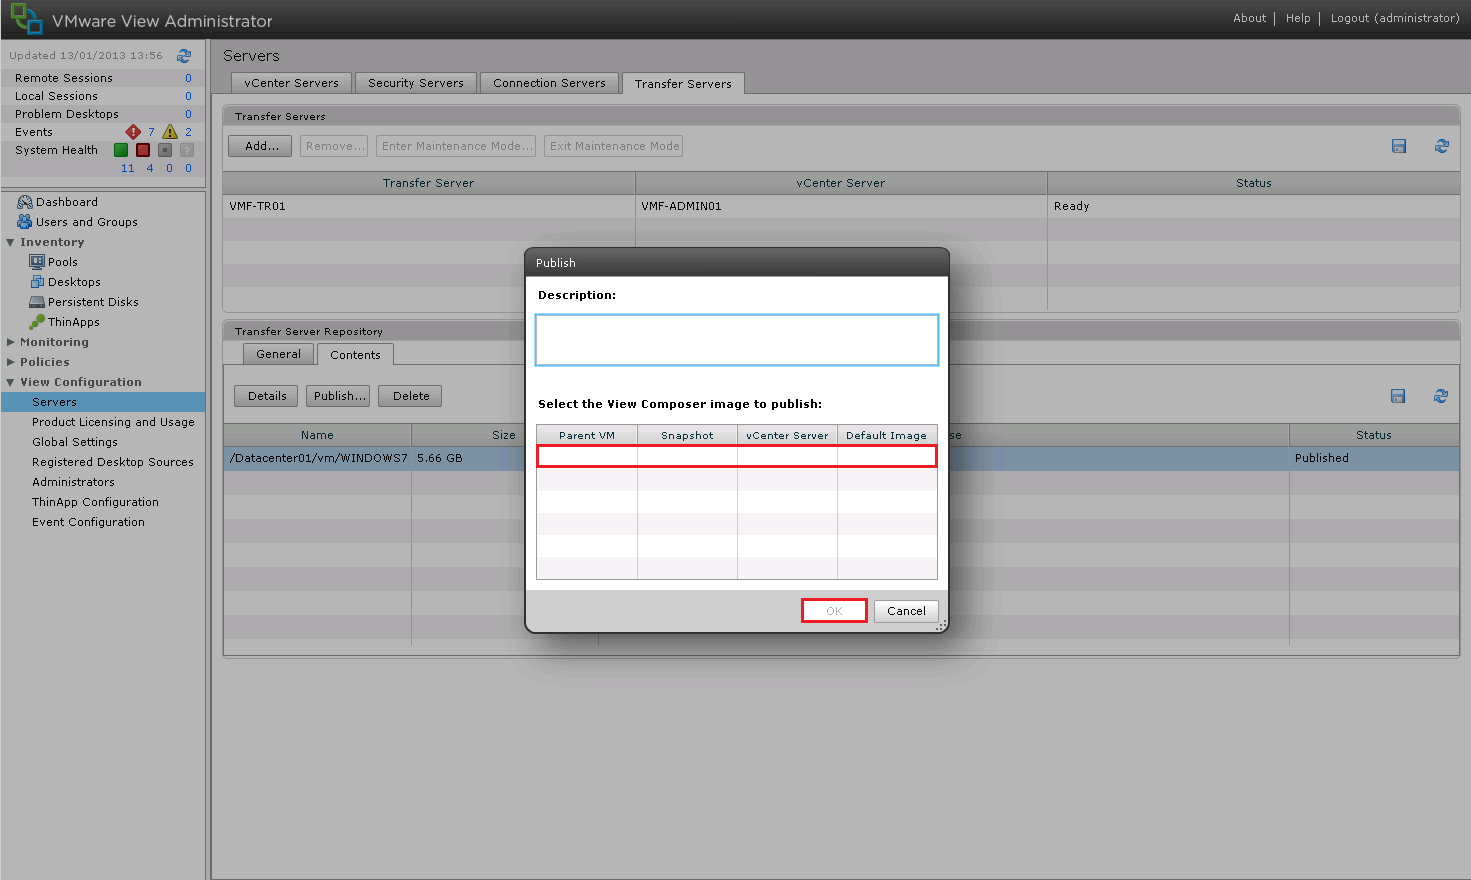The width and height of the screenshot is (1471, 880).
Task: Open Global Settings in sidebar
Action: (x=75, y=442)
